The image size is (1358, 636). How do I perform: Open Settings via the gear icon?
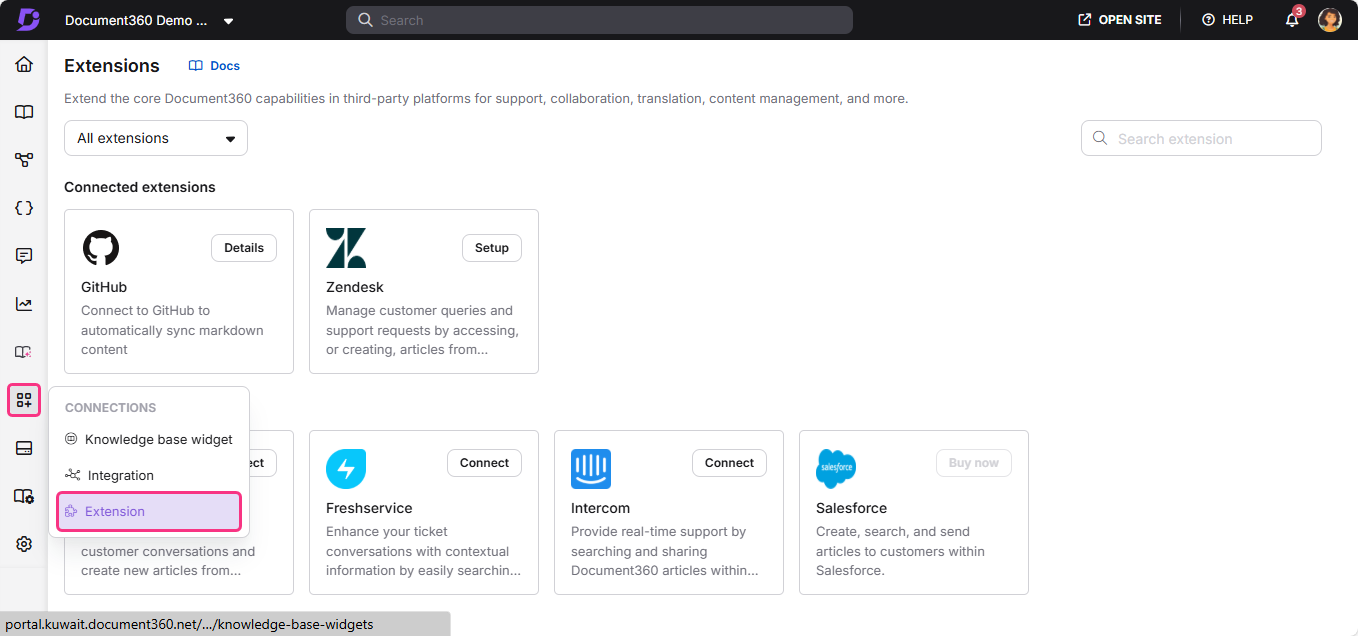pos(23,543)
